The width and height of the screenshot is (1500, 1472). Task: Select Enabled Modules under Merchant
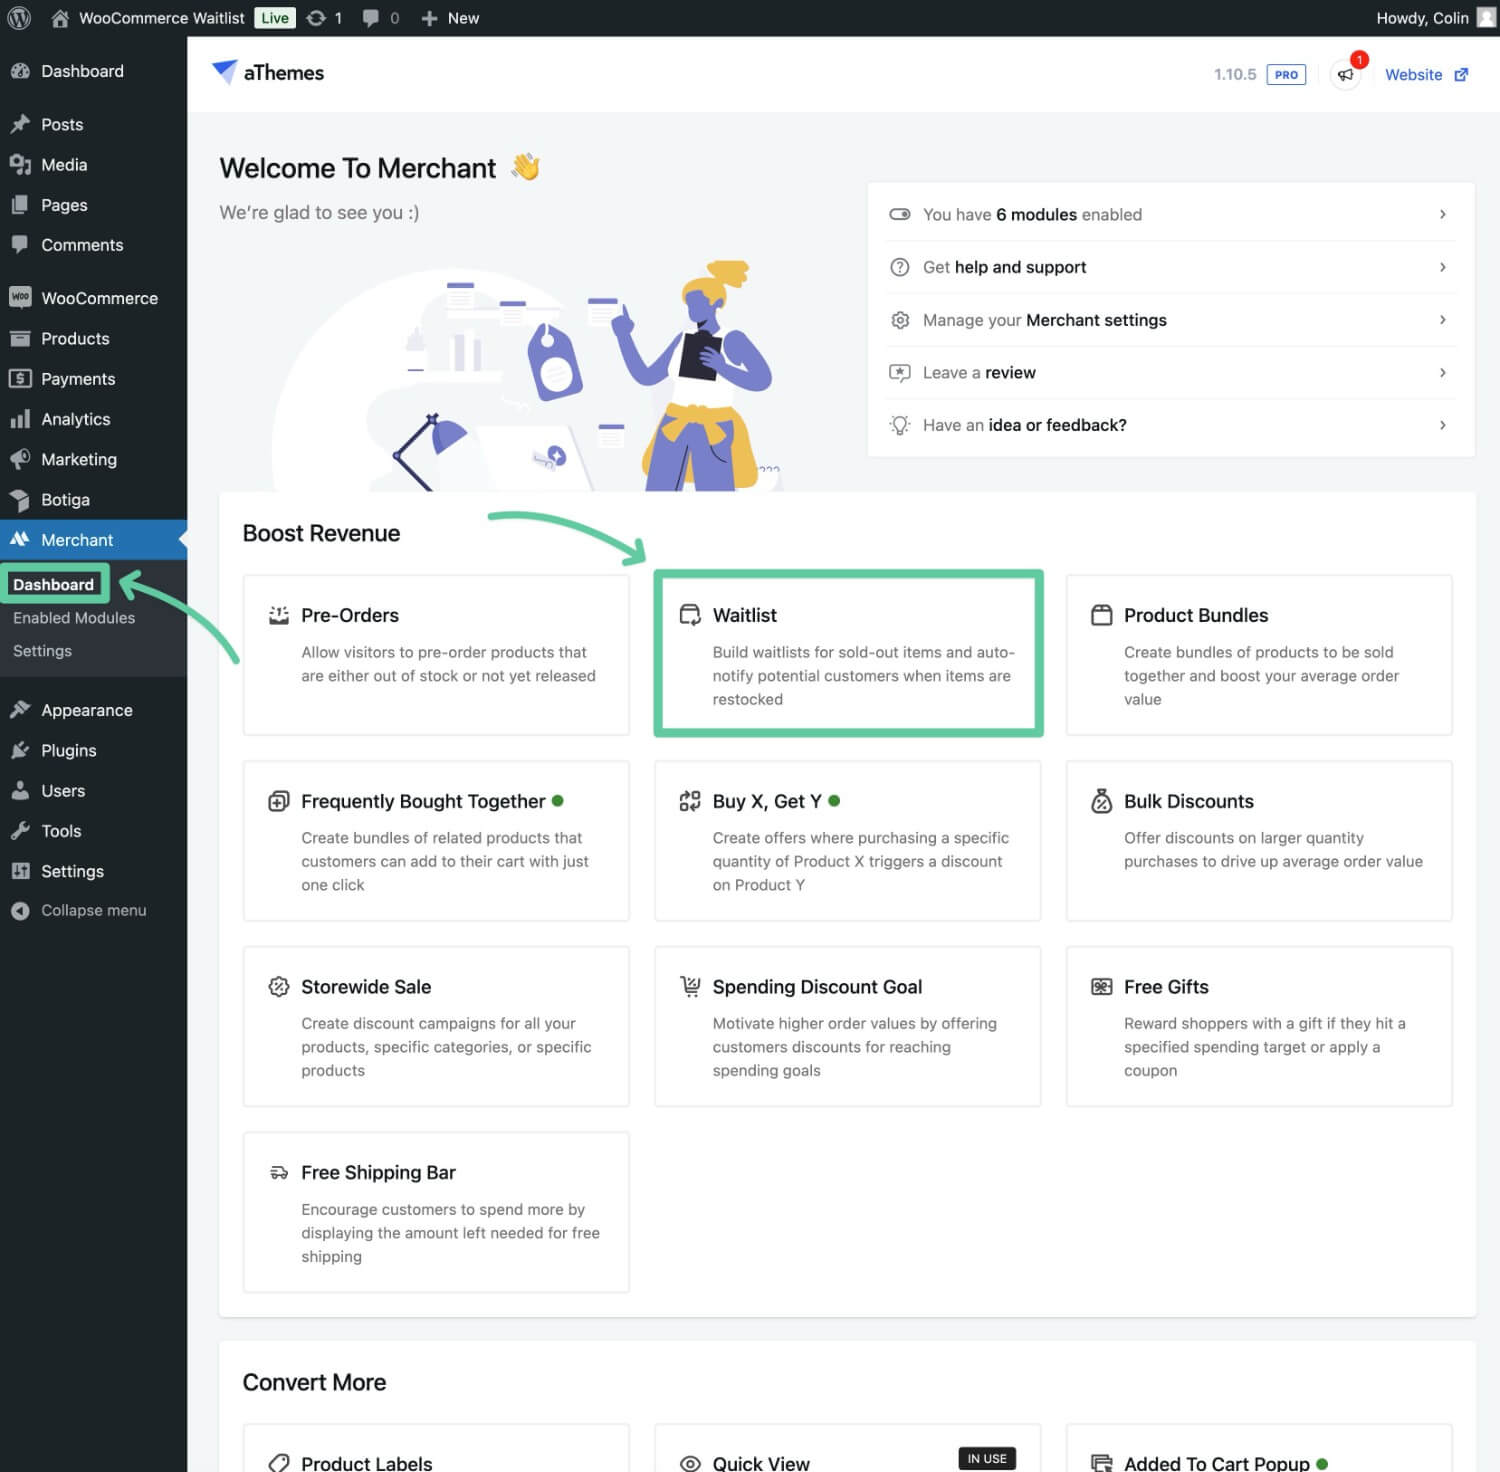(x=74, y=618)
